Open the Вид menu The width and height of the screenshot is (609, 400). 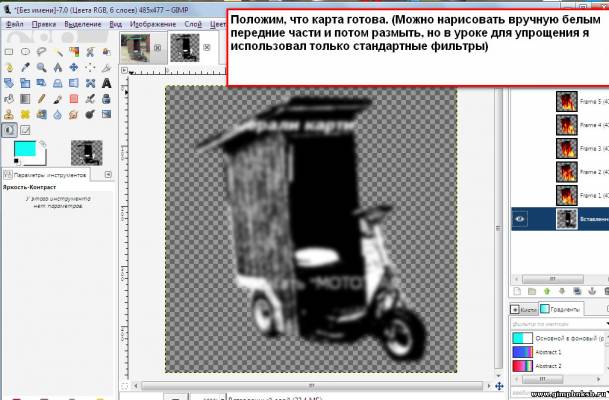(x=115, y=24)
